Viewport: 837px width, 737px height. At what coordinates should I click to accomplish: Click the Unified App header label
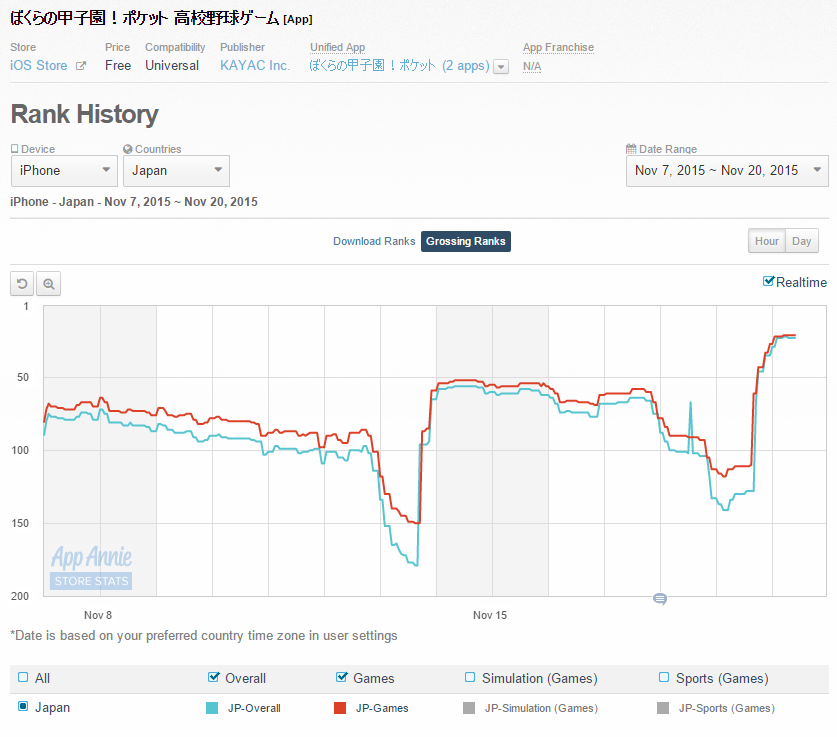(337, 47)
